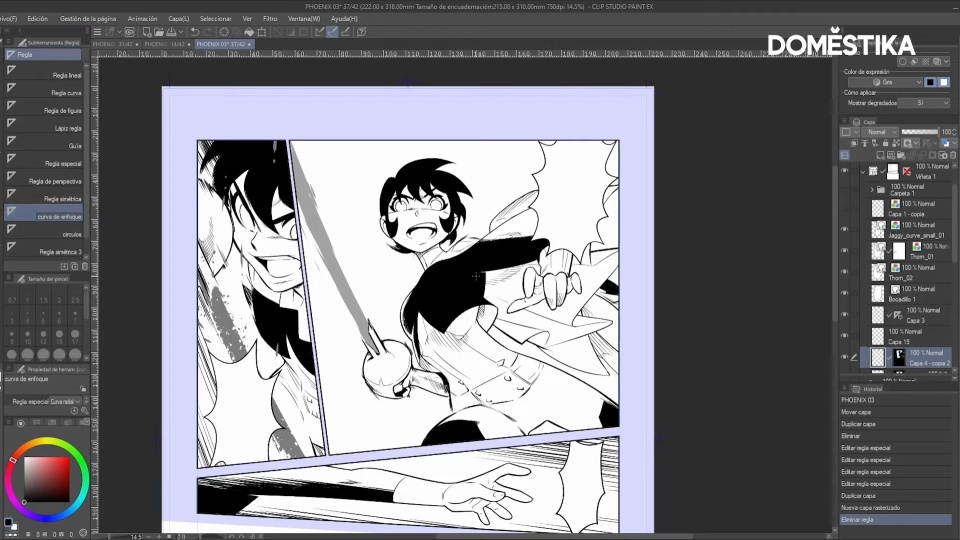Open the dropdown arrow after the hamburger menu icon
The height and width of the screenshot is (540, 960).
(118, 32)
